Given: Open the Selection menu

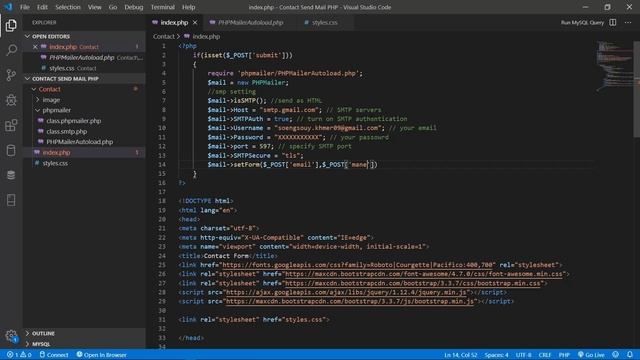Looking at the screenshot, I should click(68, 7).
